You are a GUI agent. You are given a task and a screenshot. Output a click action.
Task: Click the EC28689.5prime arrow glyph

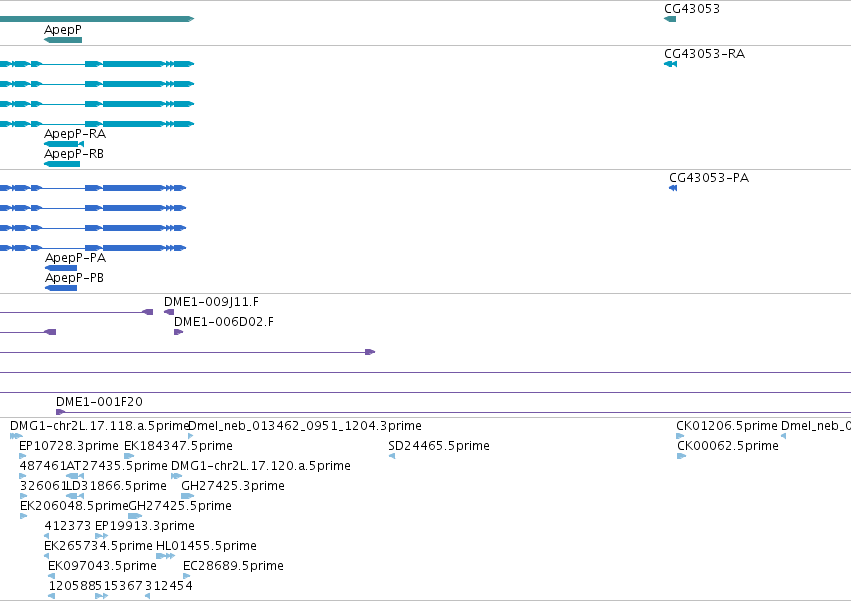pyautogui.click(x=187, y=576)
